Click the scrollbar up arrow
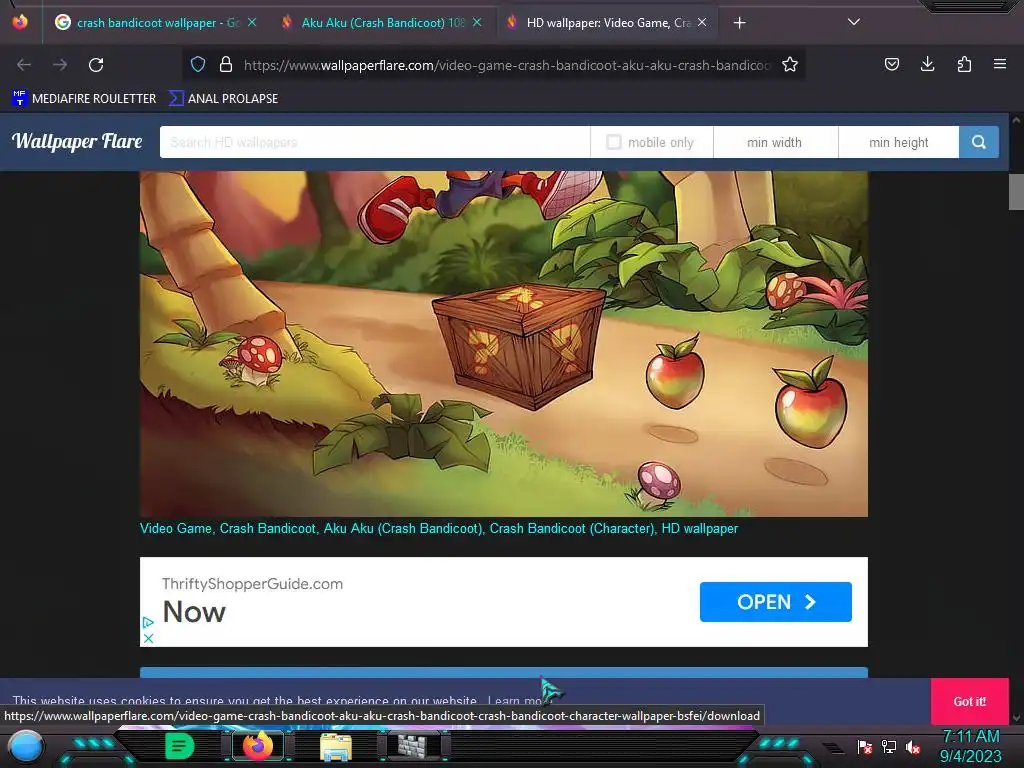Image resolution: width=1024 pixels, height=768 pixels. 1016,120
